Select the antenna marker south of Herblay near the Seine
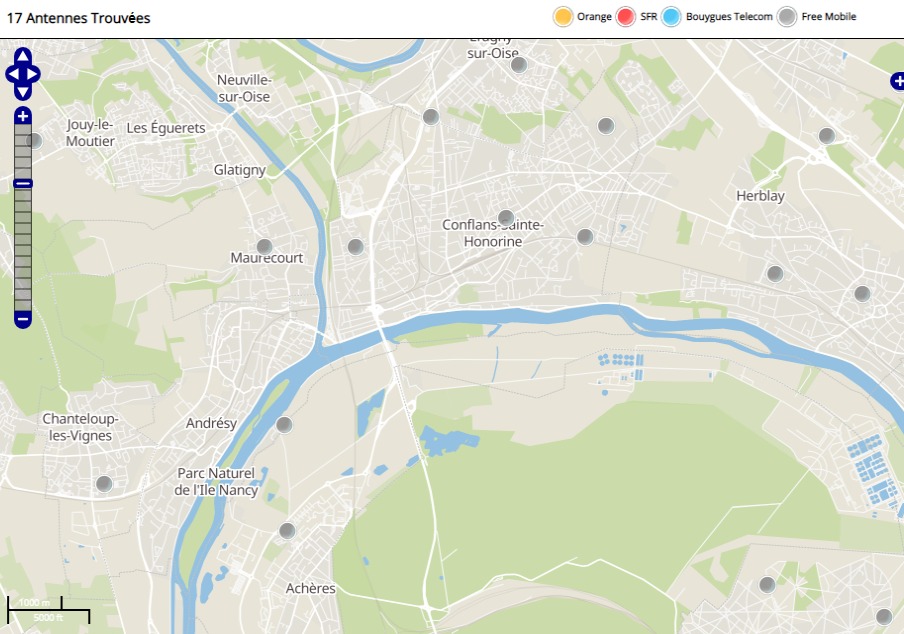The image size is (904, 634). point(775,273)
